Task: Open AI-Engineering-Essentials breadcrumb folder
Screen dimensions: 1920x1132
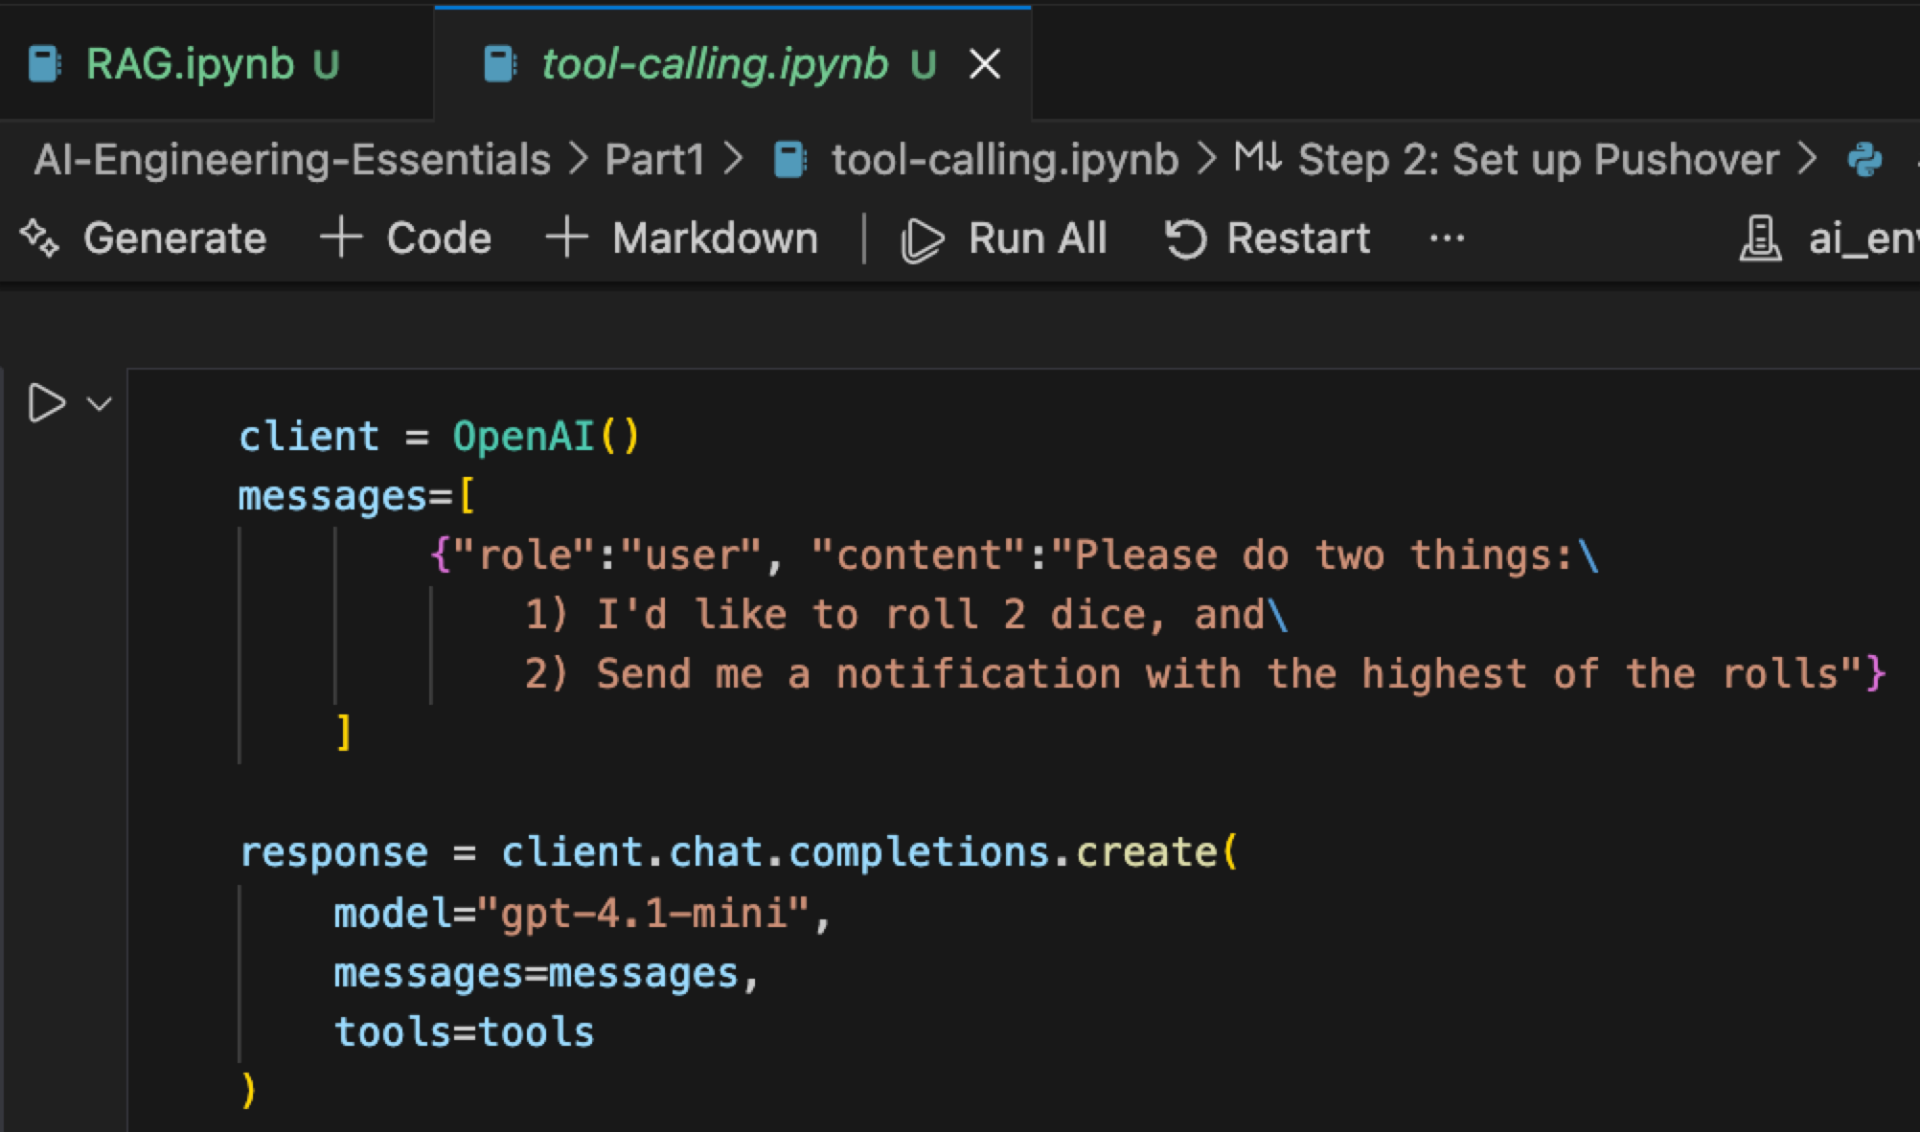Action: [x=292, y=160]
